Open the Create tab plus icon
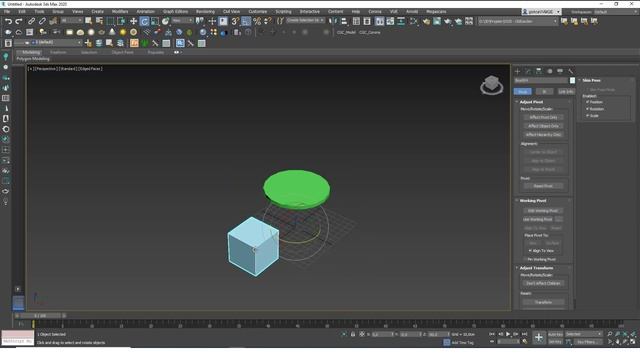 point(518,71)
